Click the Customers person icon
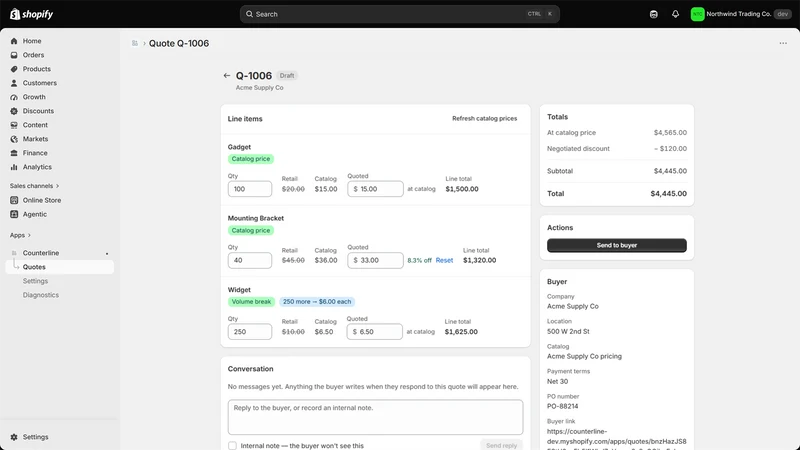 [x=14, y=83]
